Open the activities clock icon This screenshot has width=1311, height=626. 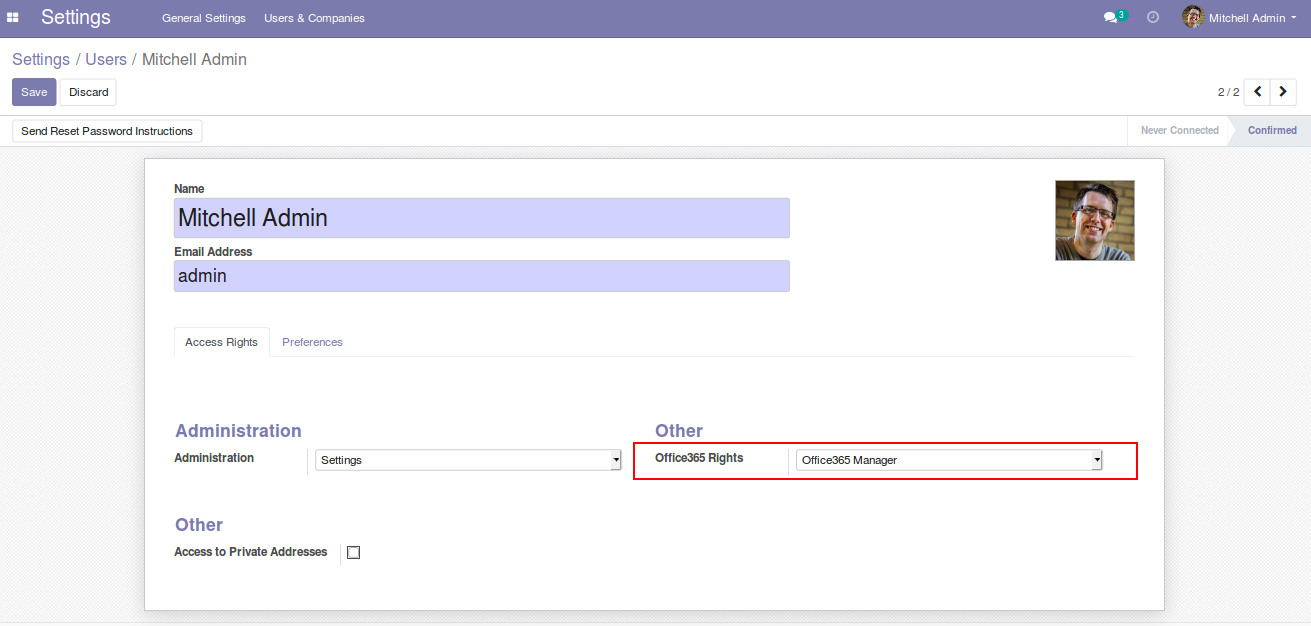click(1153, 18)
